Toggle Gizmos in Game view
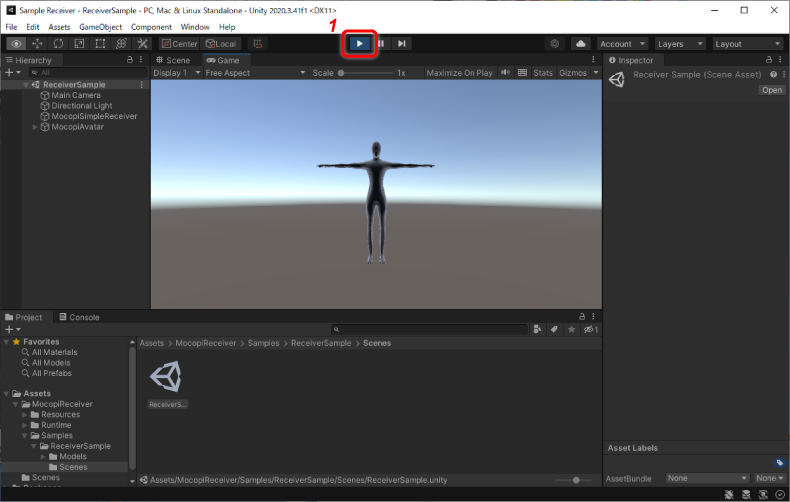This screenshot has width=790, height=502. [x=573, y=73]
